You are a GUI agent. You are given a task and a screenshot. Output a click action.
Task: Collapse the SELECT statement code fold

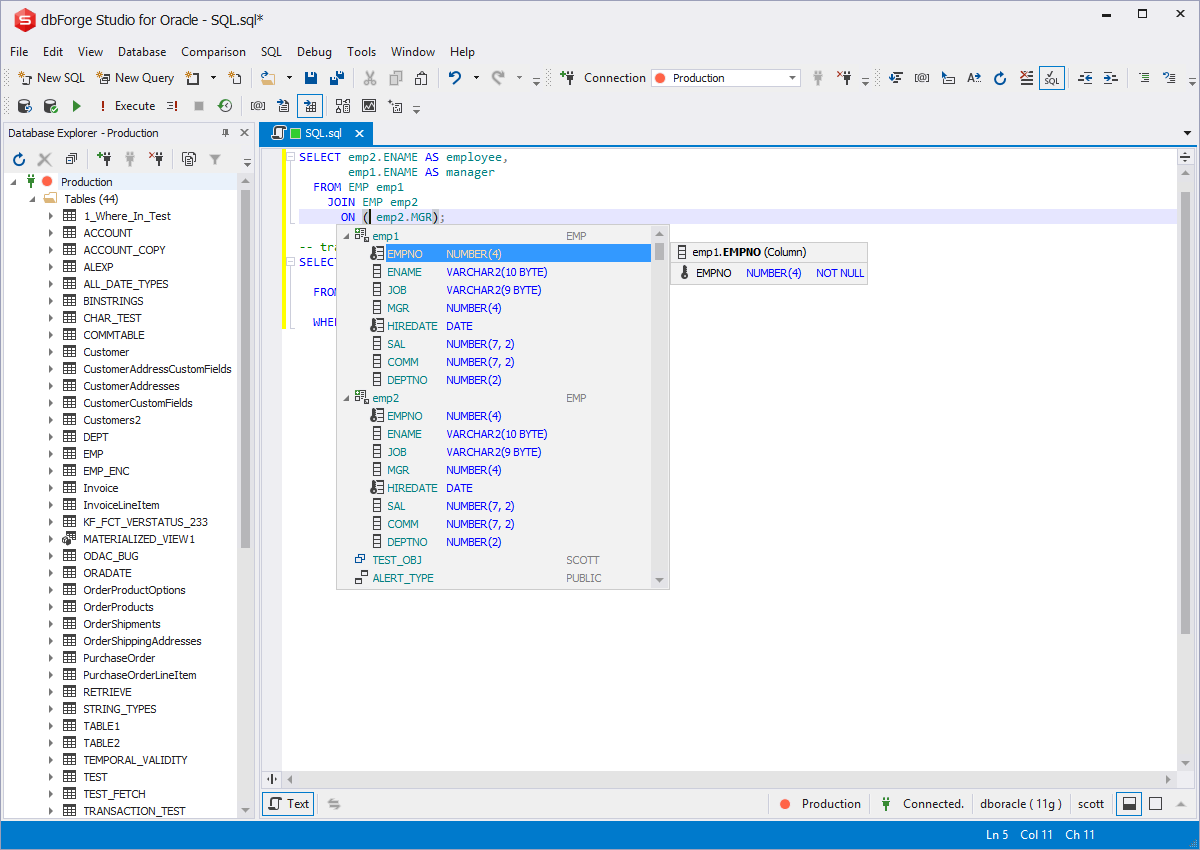click(x=290, y=157)
